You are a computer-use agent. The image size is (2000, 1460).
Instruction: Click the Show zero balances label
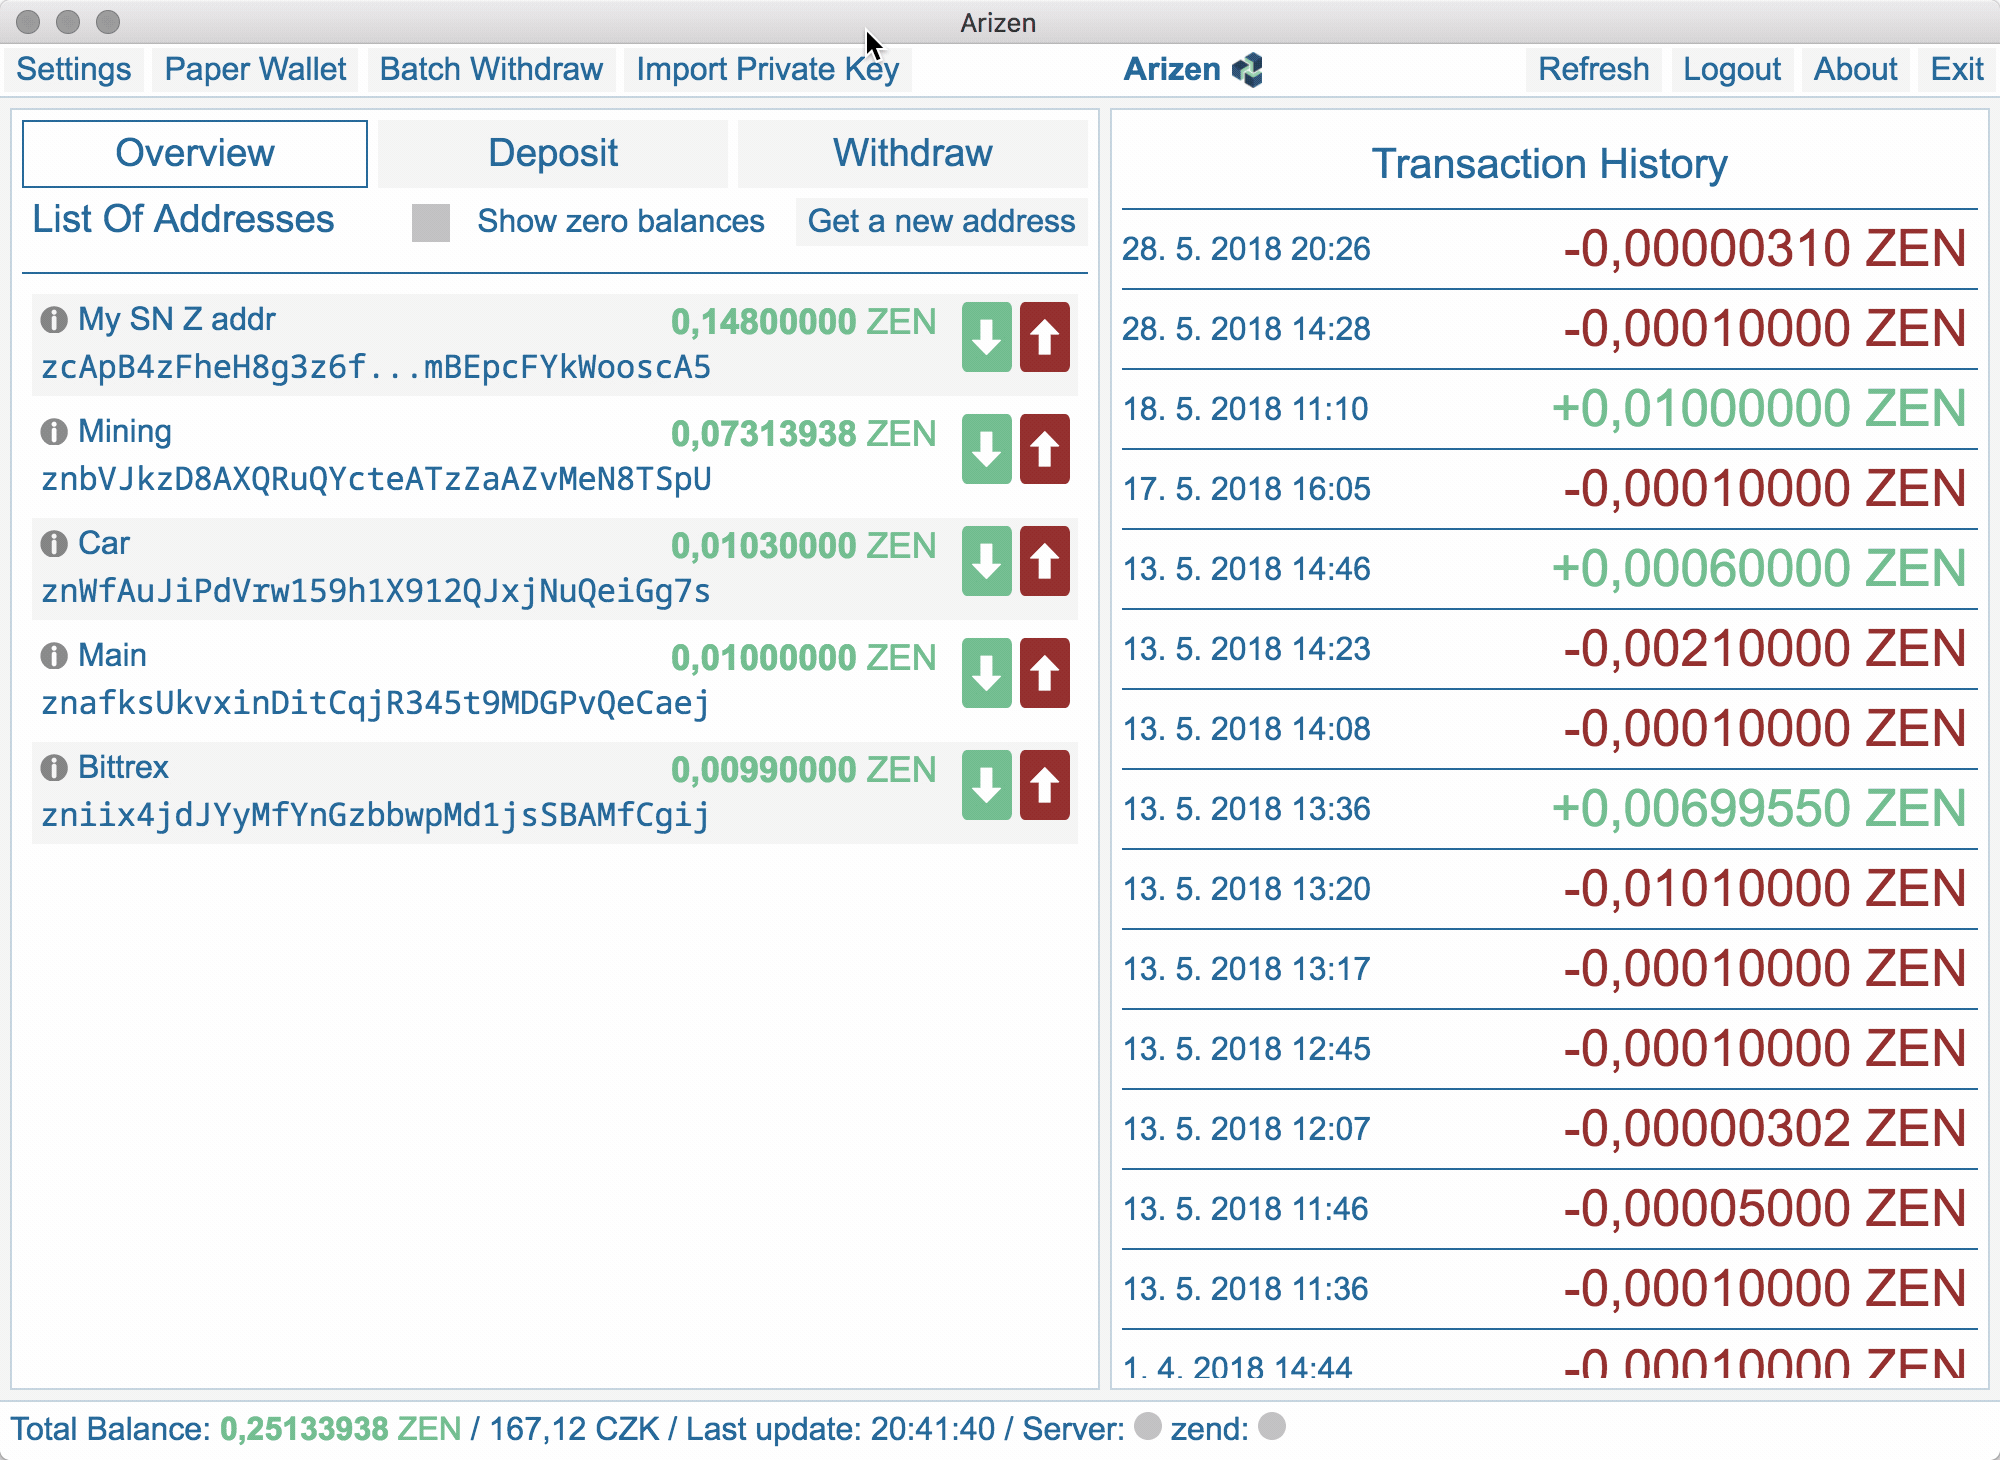point(621,221)
